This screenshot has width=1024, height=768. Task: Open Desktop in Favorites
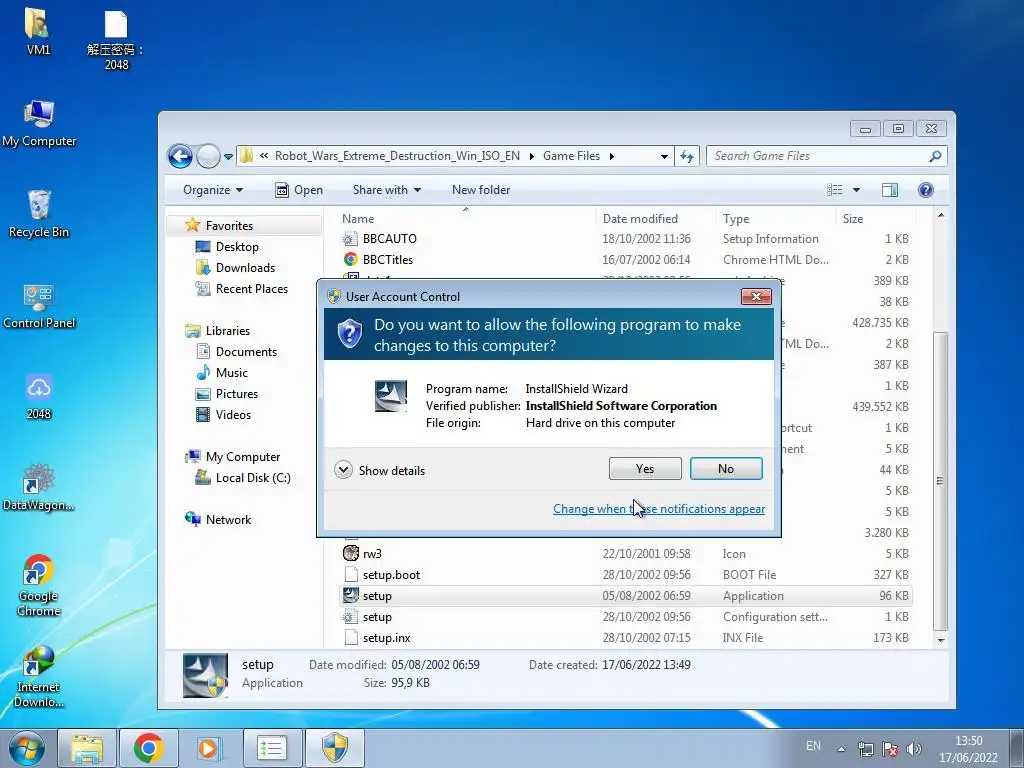237,247
